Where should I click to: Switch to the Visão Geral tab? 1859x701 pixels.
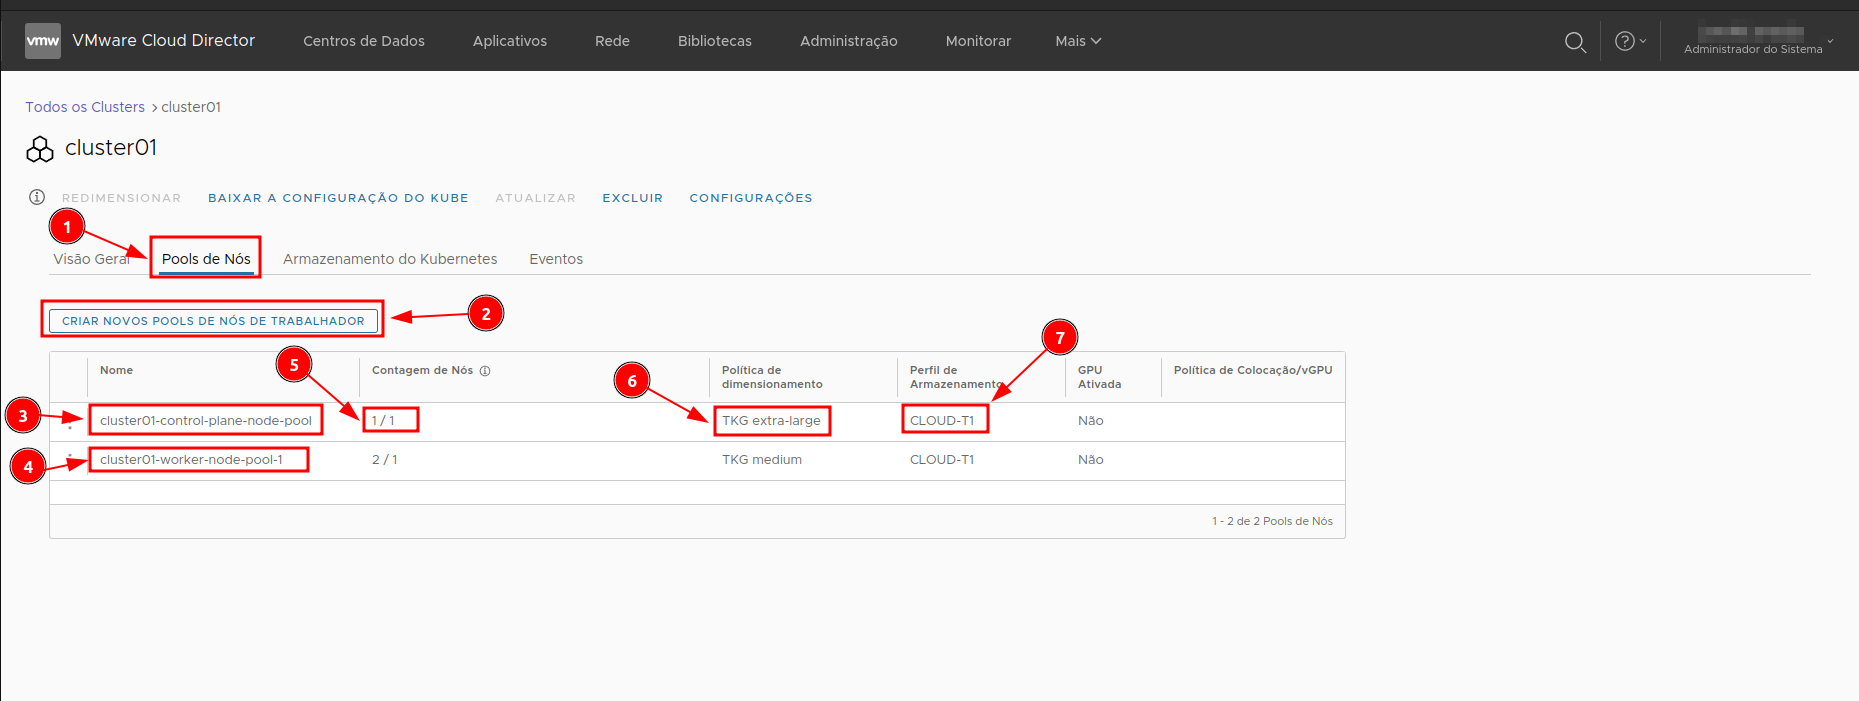91,259
